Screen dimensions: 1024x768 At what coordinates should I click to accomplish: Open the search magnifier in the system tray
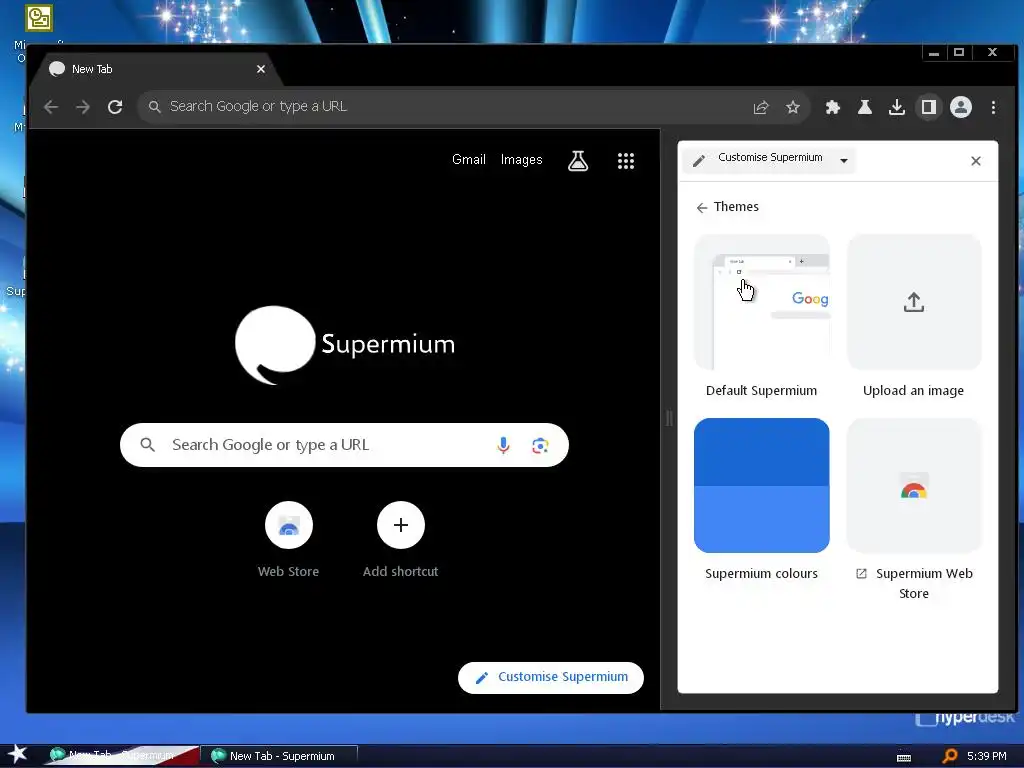[950, 756]
